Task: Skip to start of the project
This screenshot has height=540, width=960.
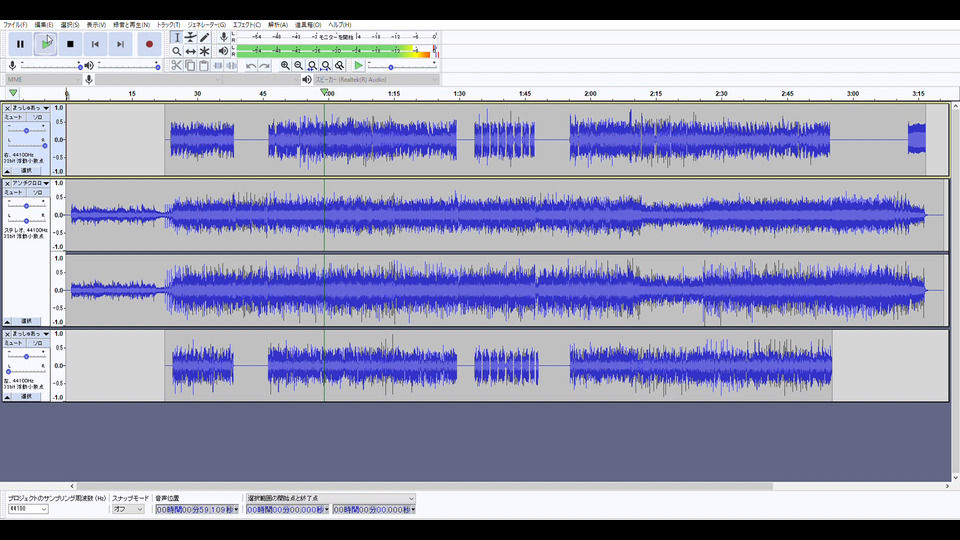Action: (95, 44)
